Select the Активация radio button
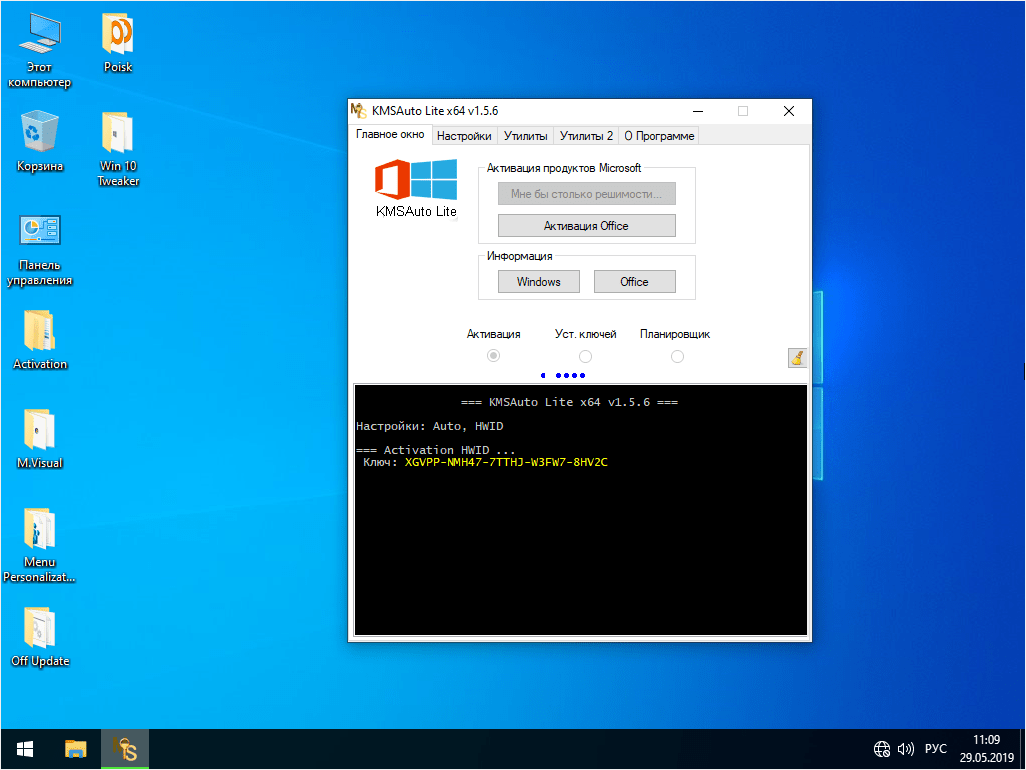This screenshot has height=770, width=1026. coord(493,356)
